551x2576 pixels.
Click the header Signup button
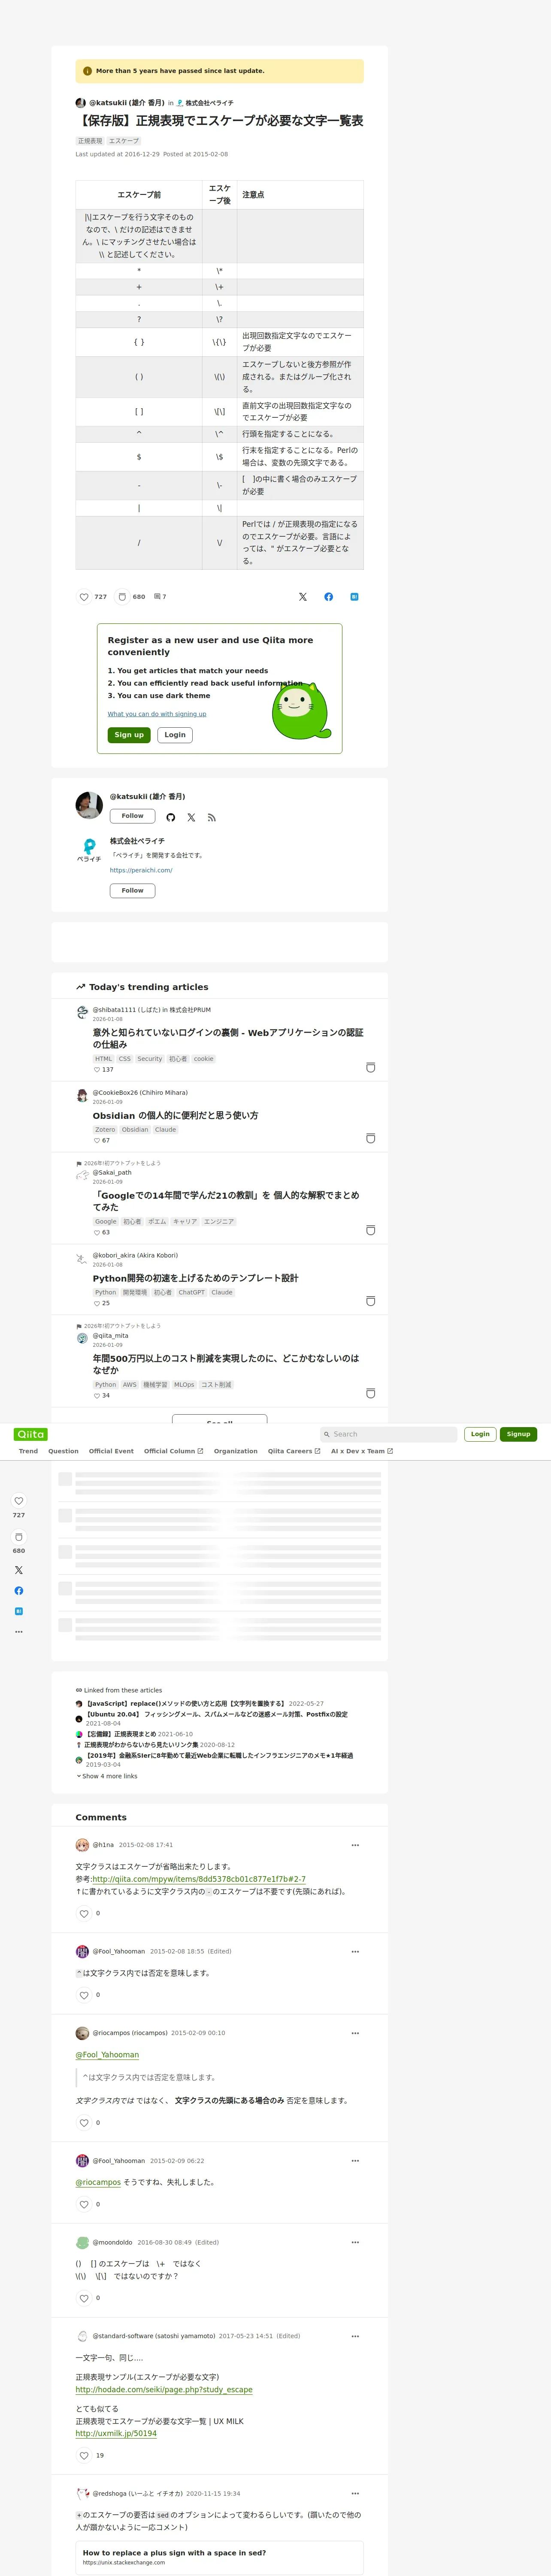518,1434
